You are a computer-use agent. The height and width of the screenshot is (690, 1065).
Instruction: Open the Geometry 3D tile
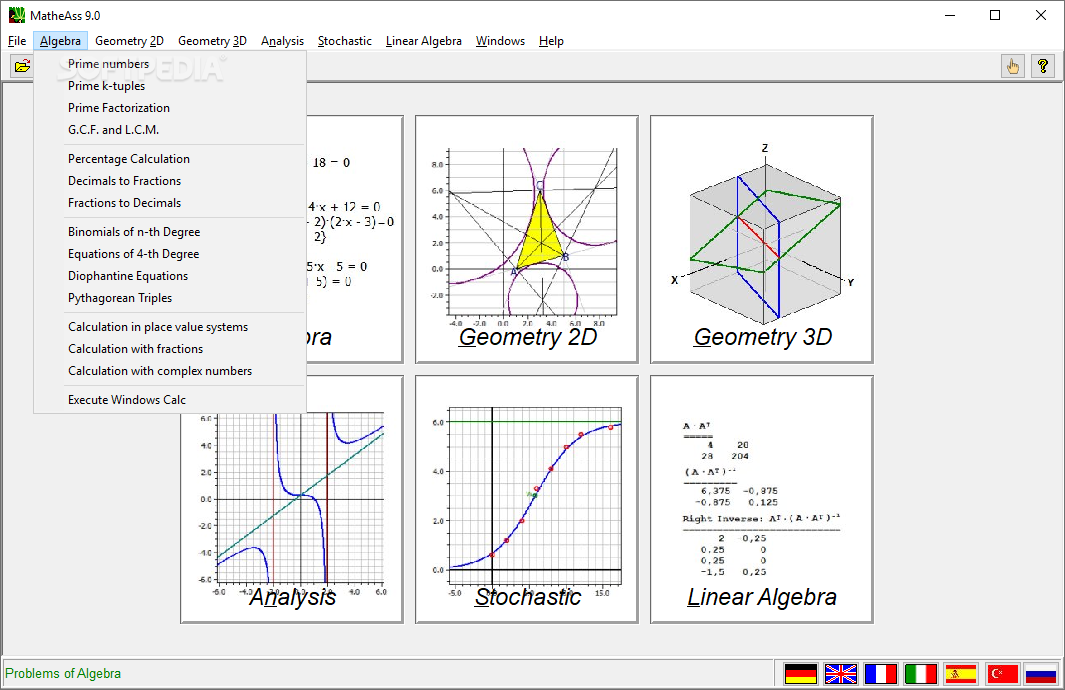[761, 239]
